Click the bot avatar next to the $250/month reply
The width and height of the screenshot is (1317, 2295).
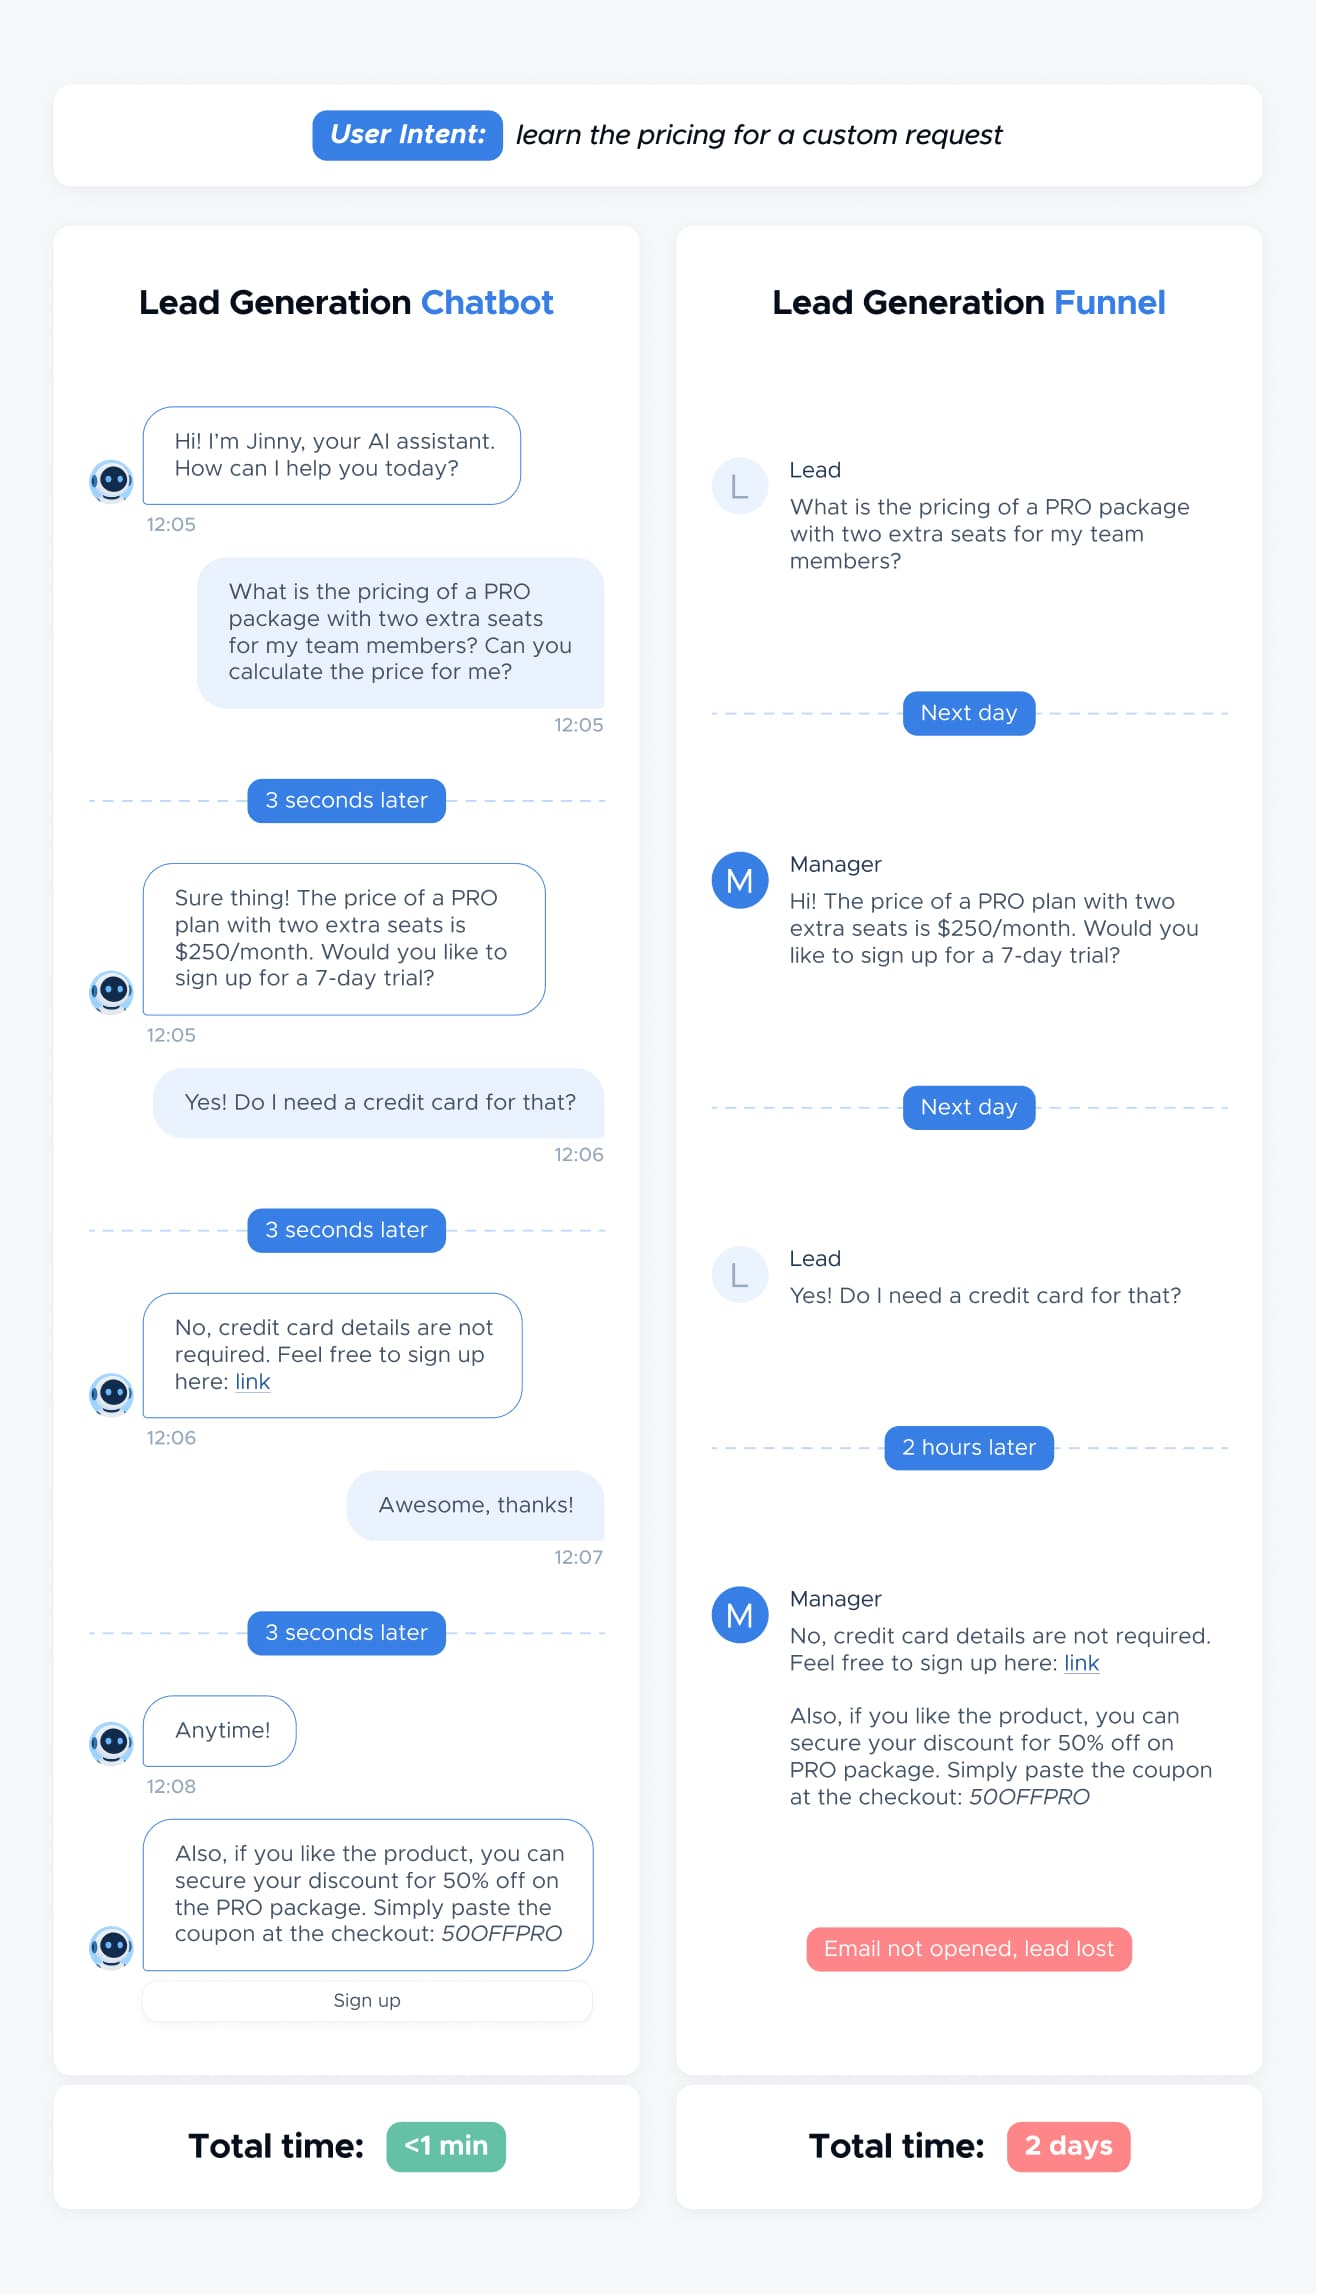coord(111,992)
